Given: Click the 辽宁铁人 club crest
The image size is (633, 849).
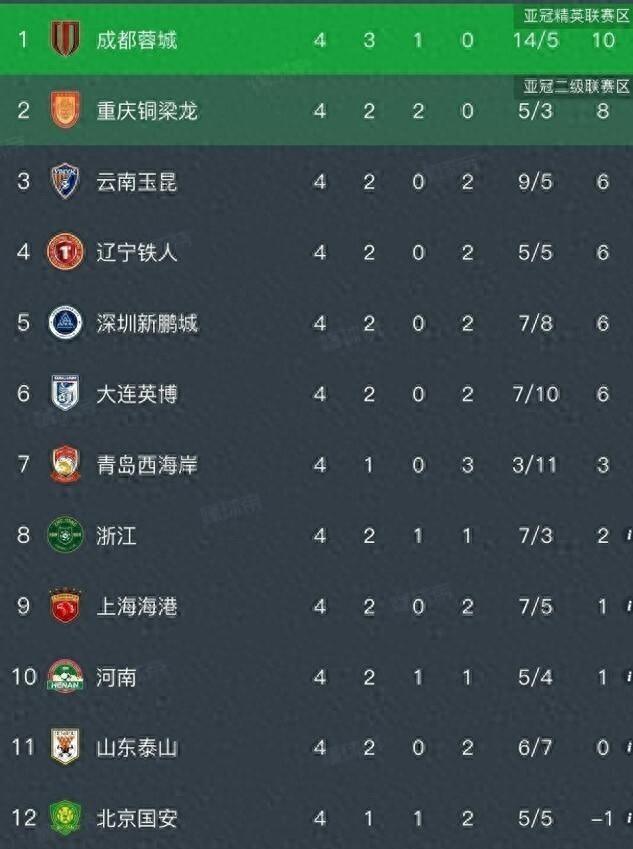Looking at the screenshot, I should point(66,252).
